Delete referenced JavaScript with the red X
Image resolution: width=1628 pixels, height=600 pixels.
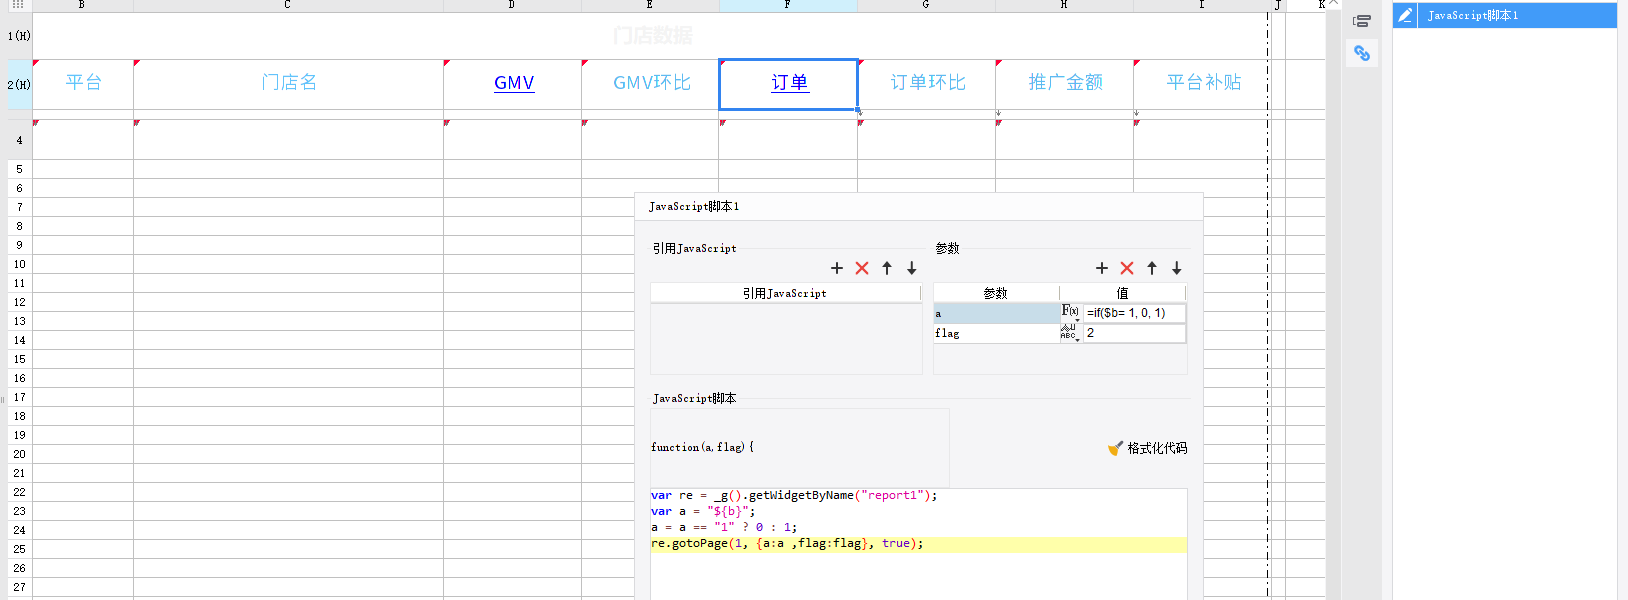point(862,268)
